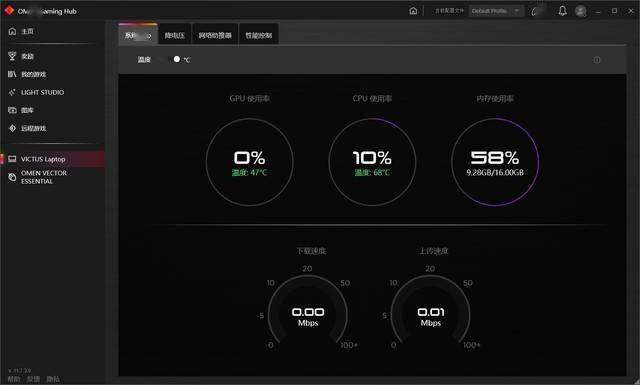Click the GPU usage 0% gauge
Viewport: 640px width, 385px height.
click(x=249, y=162)
